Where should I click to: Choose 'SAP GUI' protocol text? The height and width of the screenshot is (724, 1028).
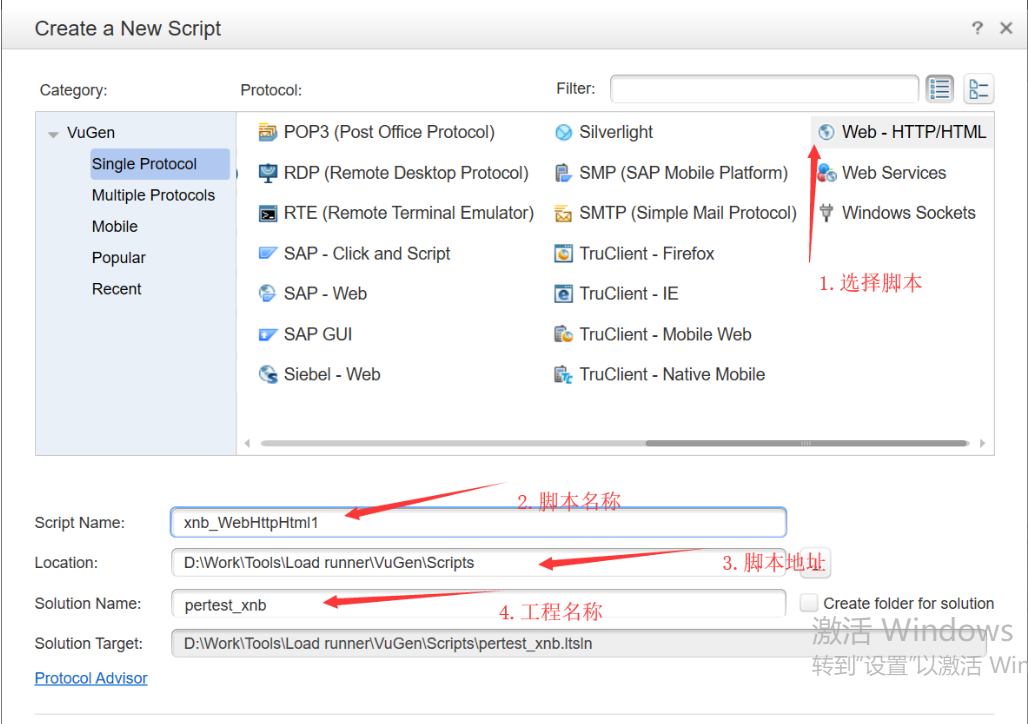pos(318,334)
